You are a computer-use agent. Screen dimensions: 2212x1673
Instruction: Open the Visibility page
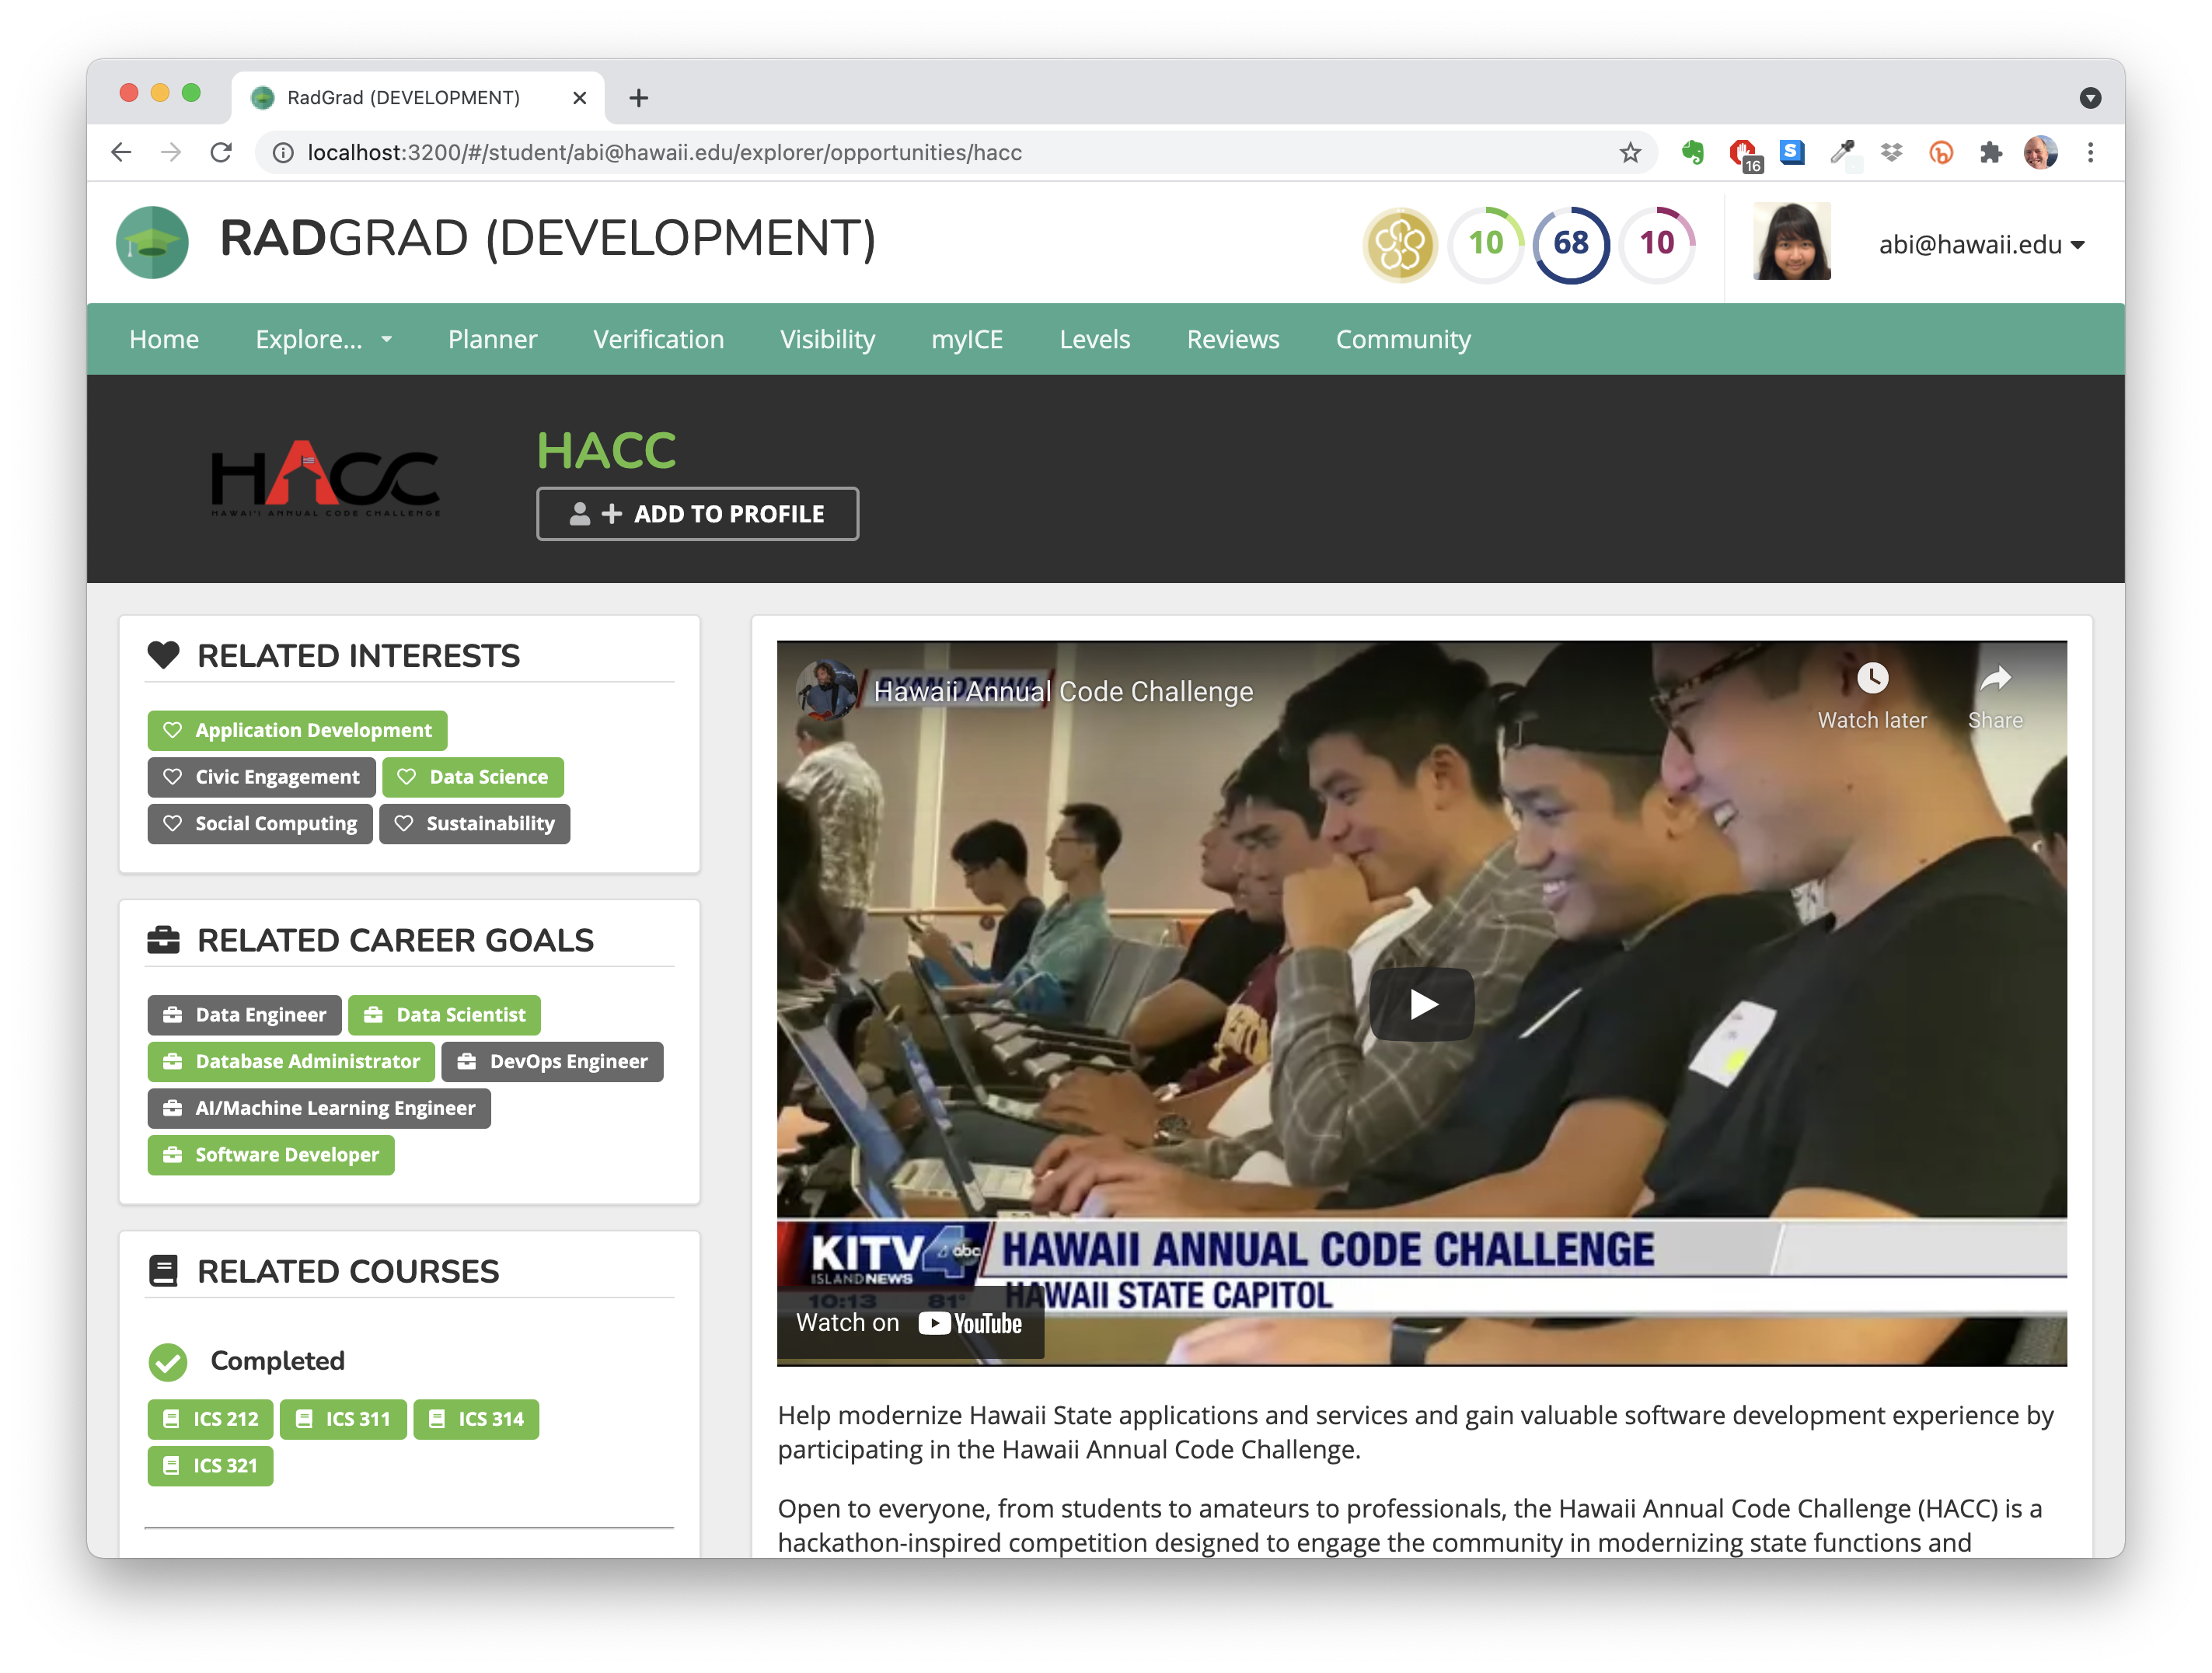click(x=827, y=339)
